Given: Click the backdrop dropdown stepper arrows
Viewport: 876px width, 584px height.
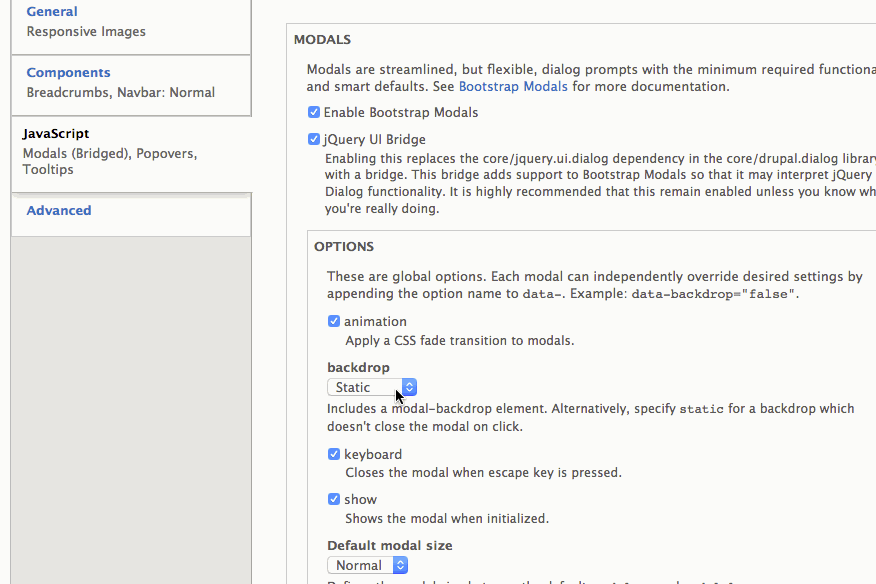Looking at the screenshot, I should tap(408, 387).
